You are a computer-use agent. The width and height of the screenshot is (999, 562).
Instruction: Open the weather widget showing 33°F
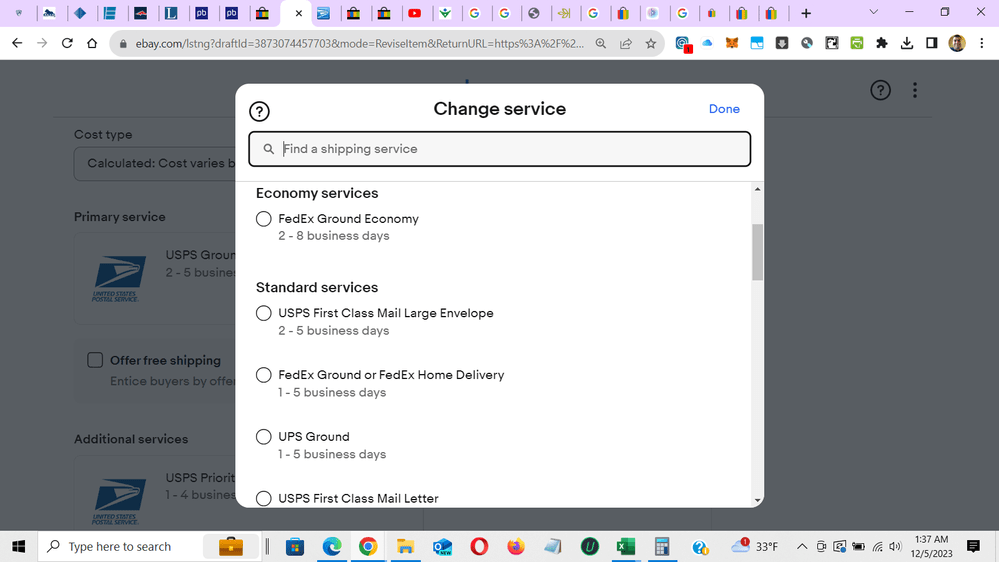(755, 547)
